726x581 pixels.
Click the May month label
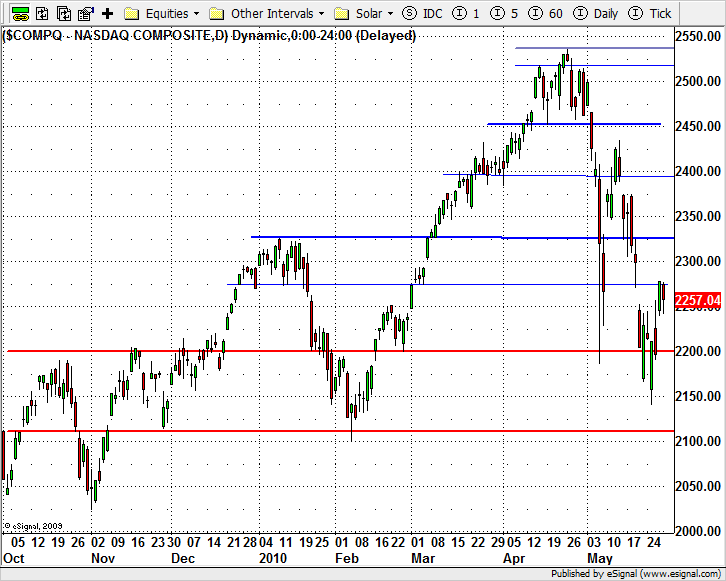[x=600, y=558]
